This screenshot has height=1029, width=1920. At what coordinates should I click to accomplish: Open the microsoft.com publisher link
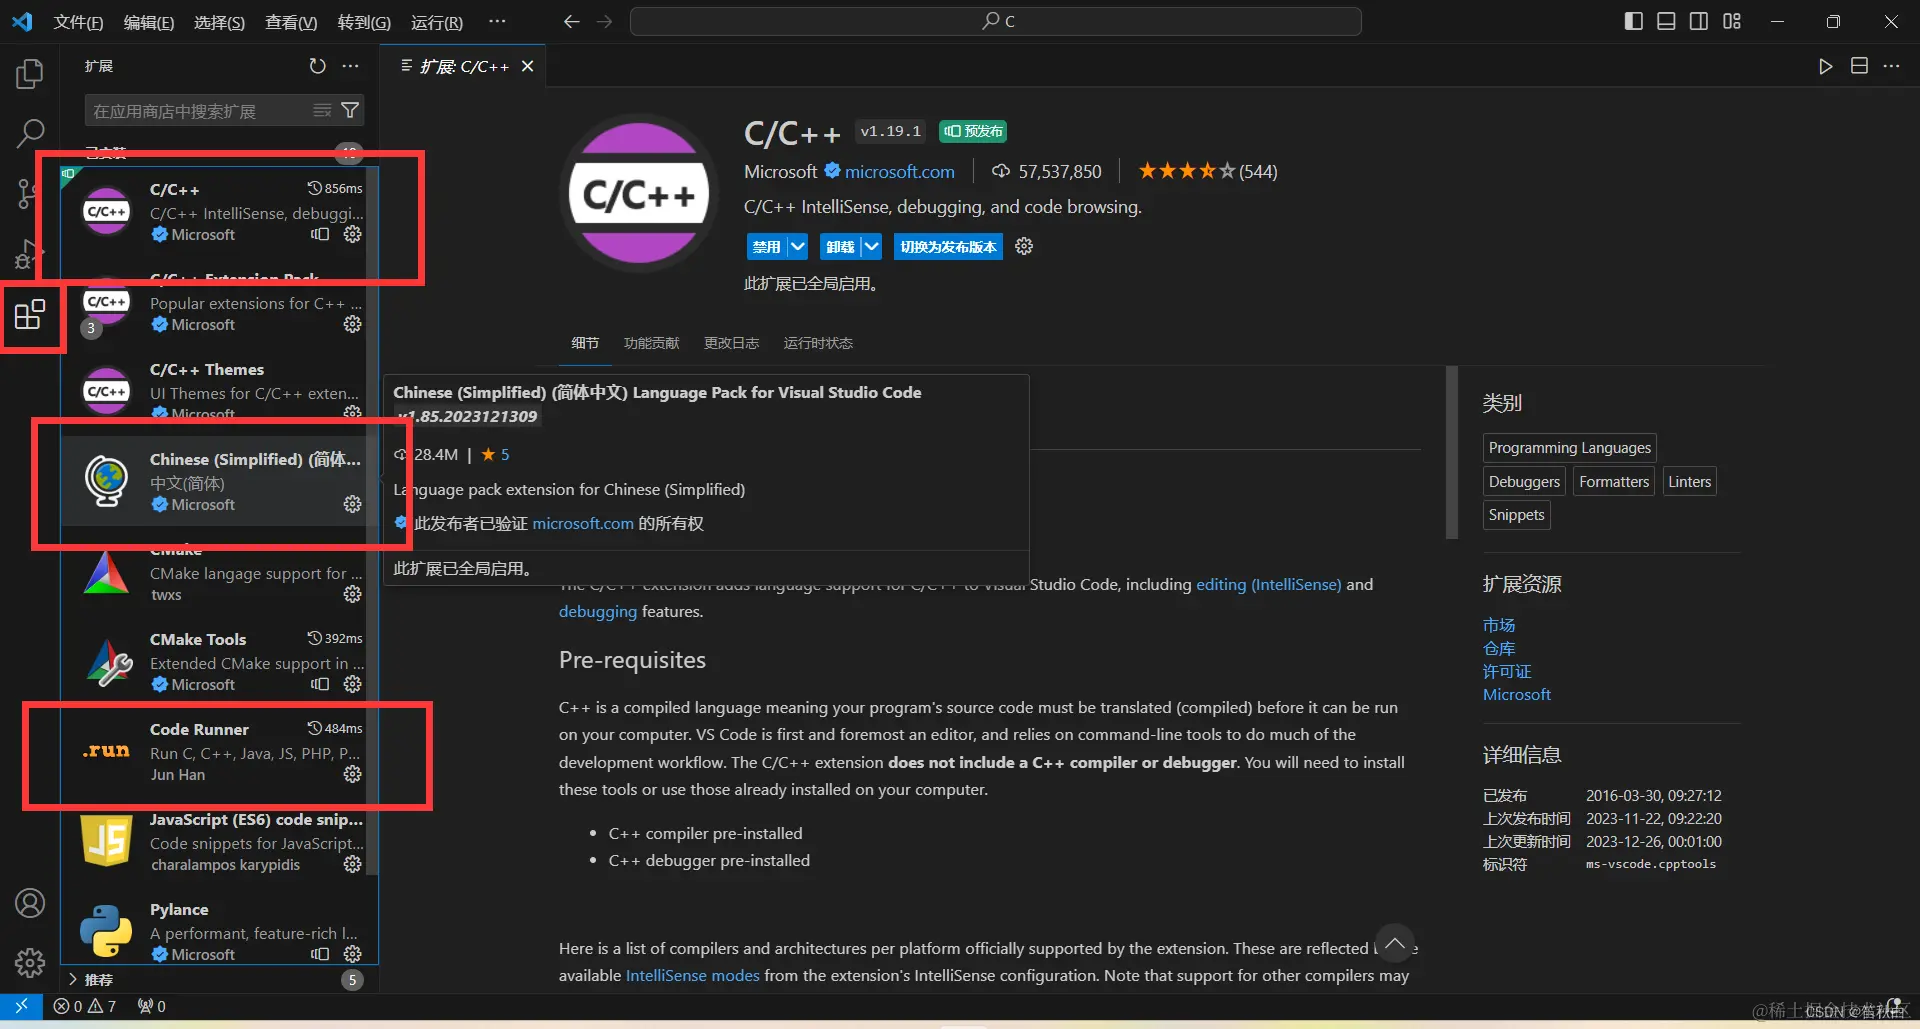click(x=900, y=172)
